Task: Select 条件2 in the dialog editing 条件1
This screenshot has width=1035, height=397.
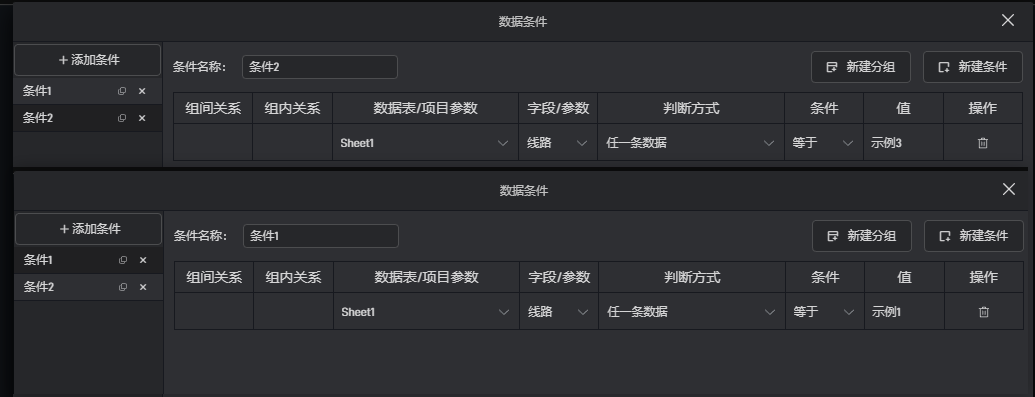Action: coord(88,287)
